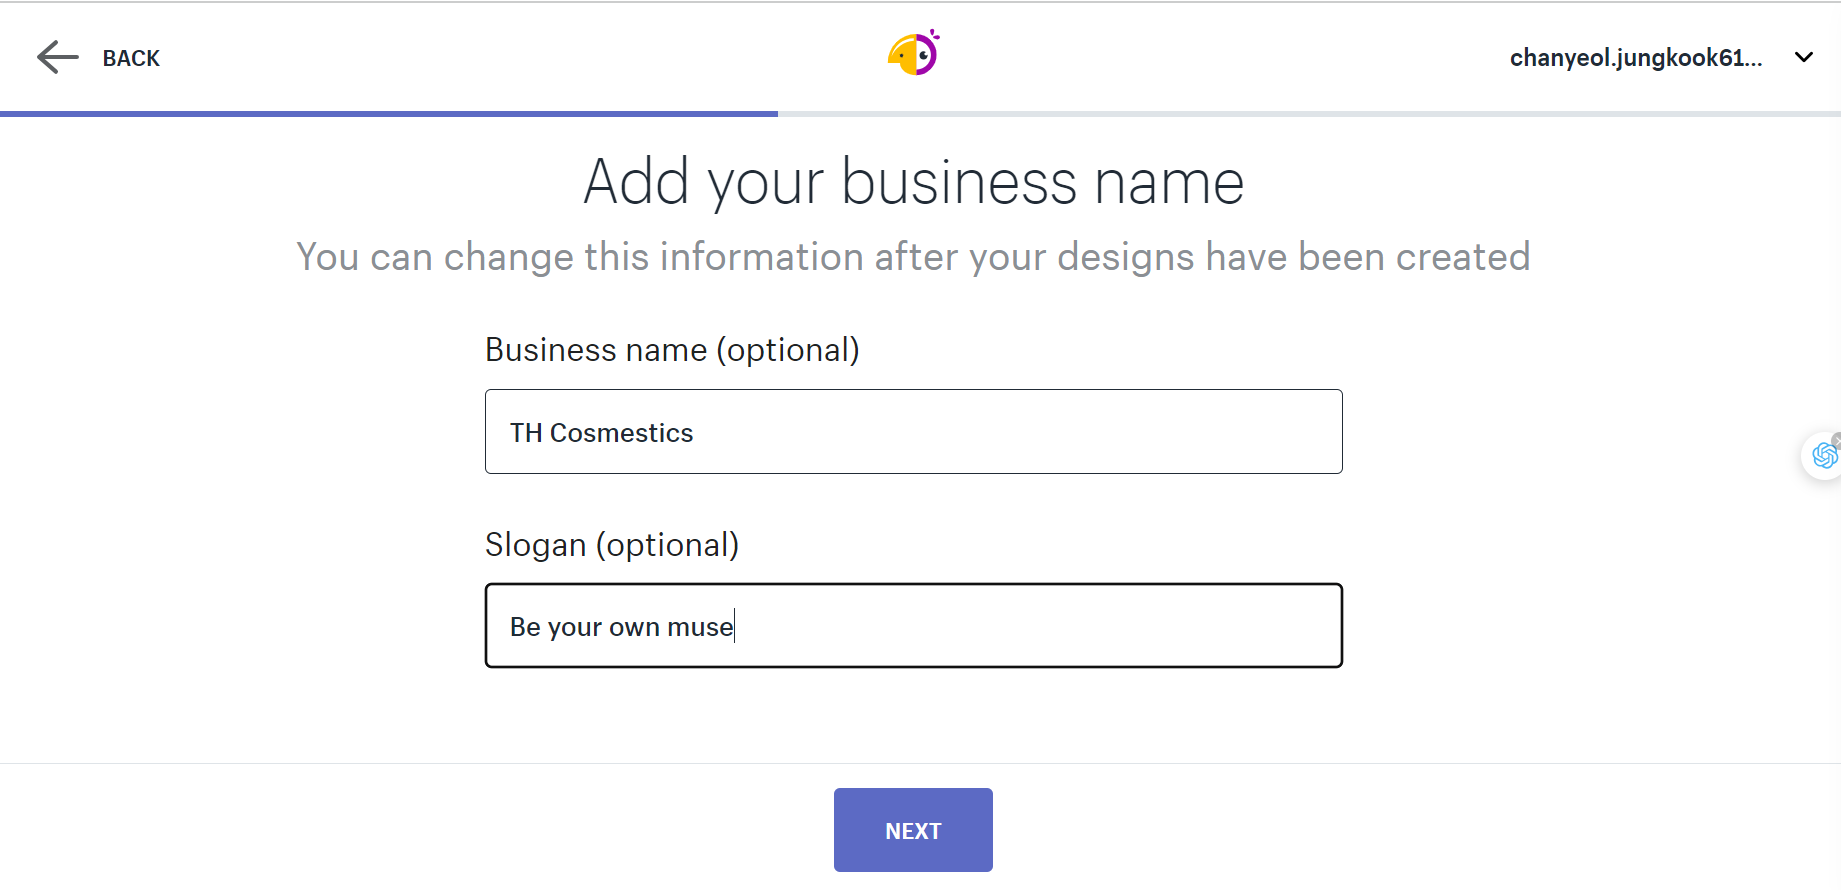Click the BACK text link
The height and width of the screenshot is (890, 1841).
point(131,58)
